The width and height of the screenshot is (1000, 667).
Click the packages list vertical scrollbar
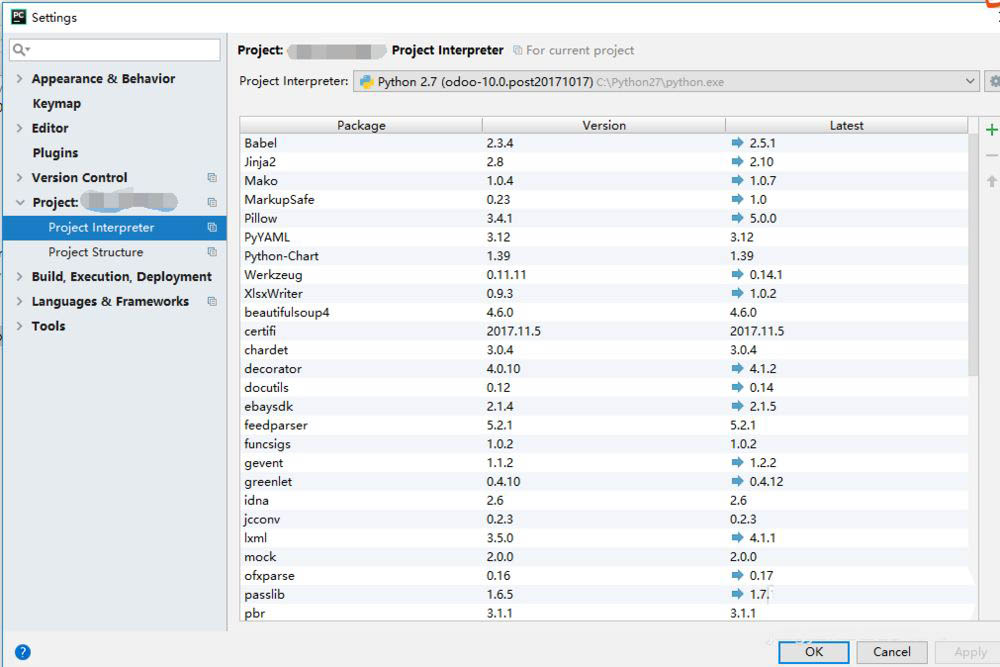(x=973, y=255)
